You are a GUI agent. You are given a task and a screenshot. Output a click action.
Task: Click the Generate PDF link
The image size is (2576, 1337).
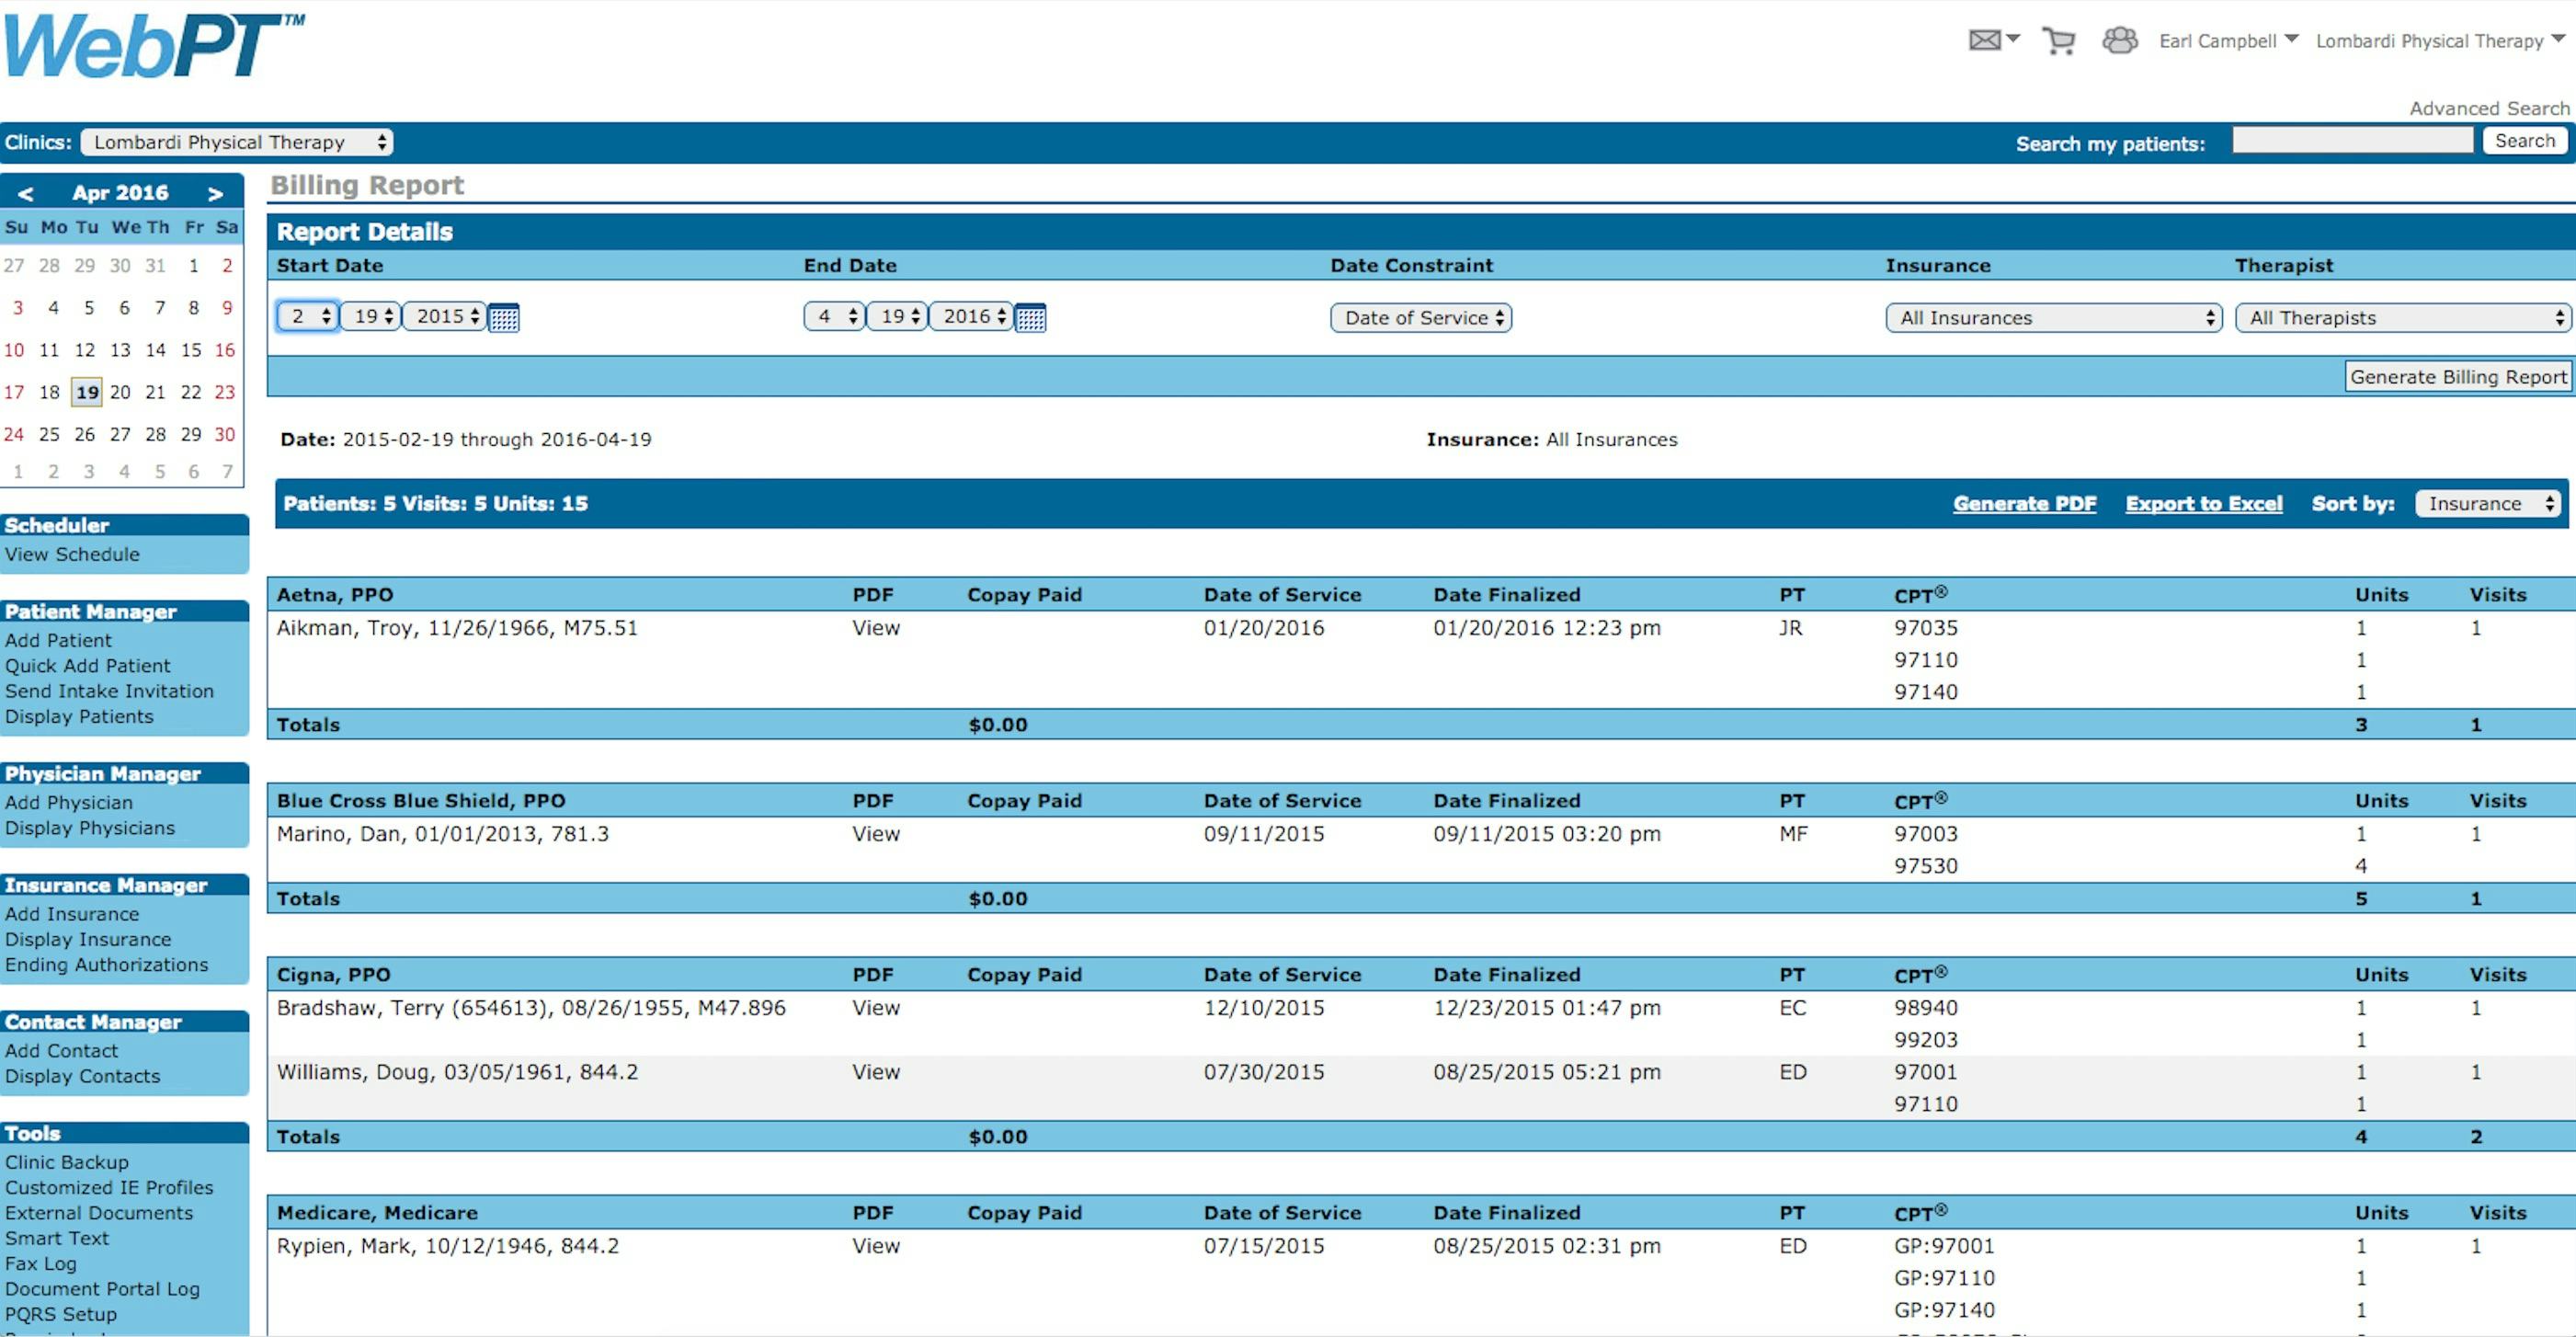tap(2024, 504)
